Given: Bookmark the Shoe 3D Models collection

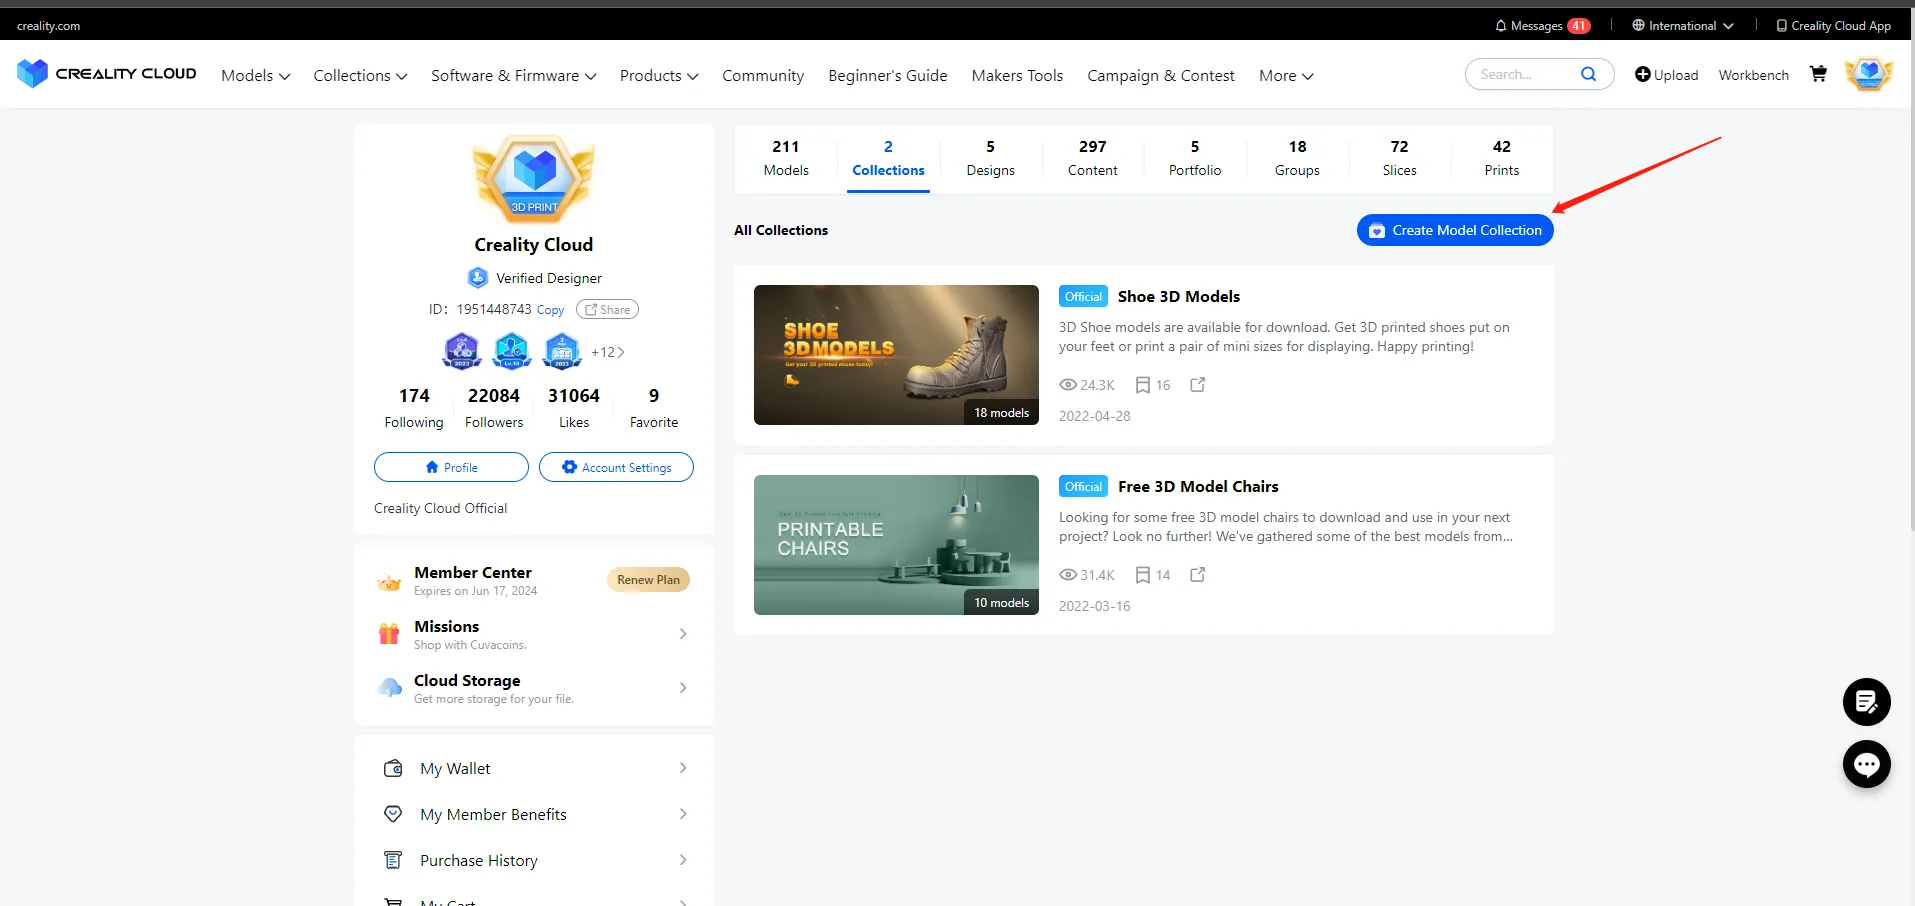Looking at the screenshot, I should 1143,385.
